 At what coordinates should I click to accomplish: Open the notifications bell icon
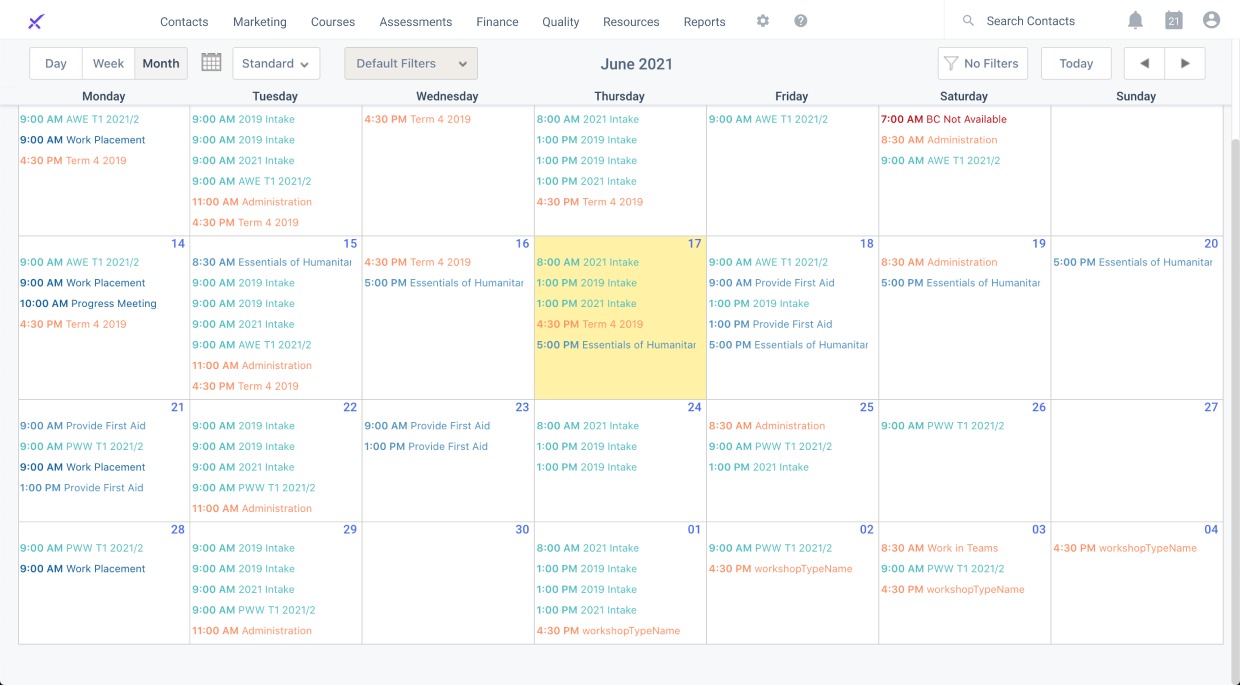(1135, 19)
